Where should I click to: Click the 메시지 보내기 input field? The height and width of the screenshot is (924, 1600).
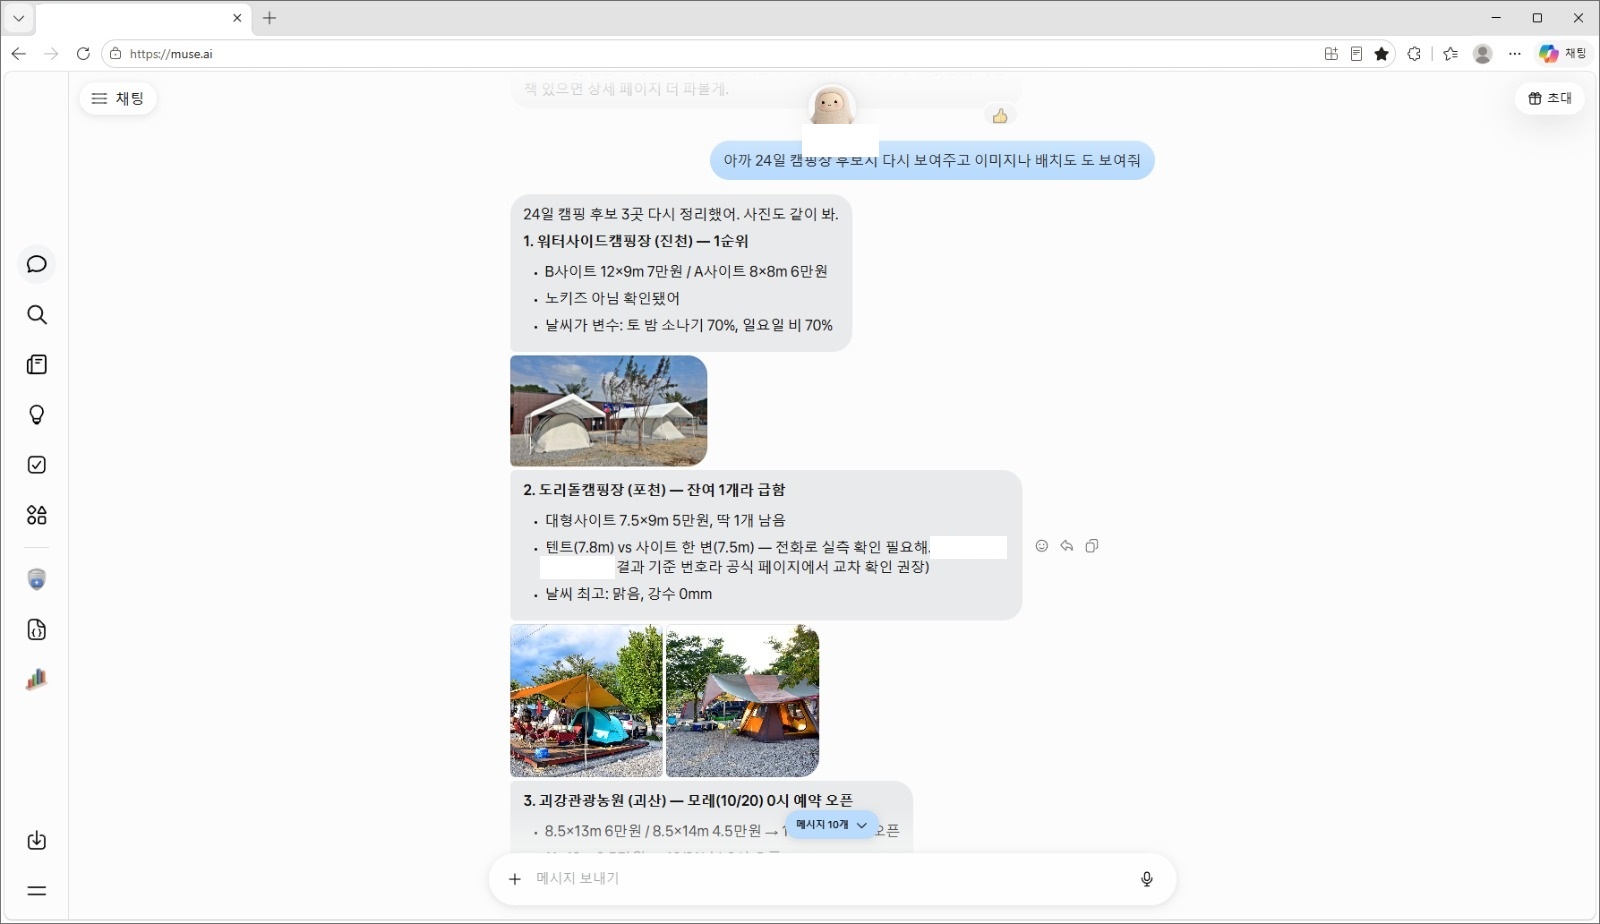coord(832,879)
